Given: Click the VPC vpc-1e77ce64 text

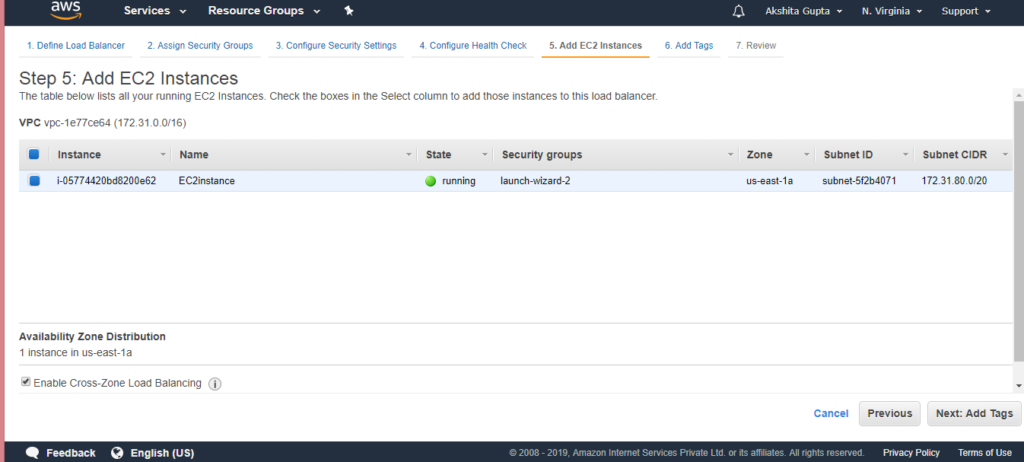Looking at the screenshot, I should 103,123.
